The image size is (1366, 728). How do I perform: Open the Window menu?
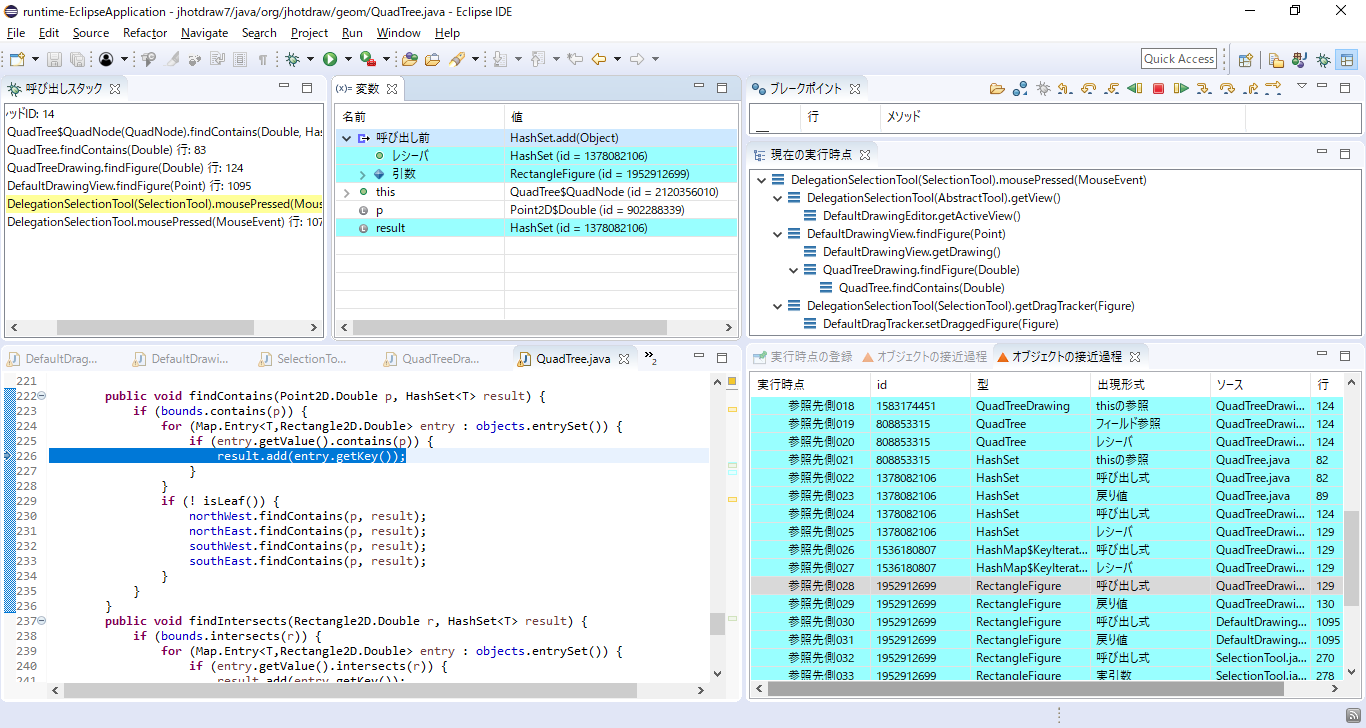click(398, 33)
